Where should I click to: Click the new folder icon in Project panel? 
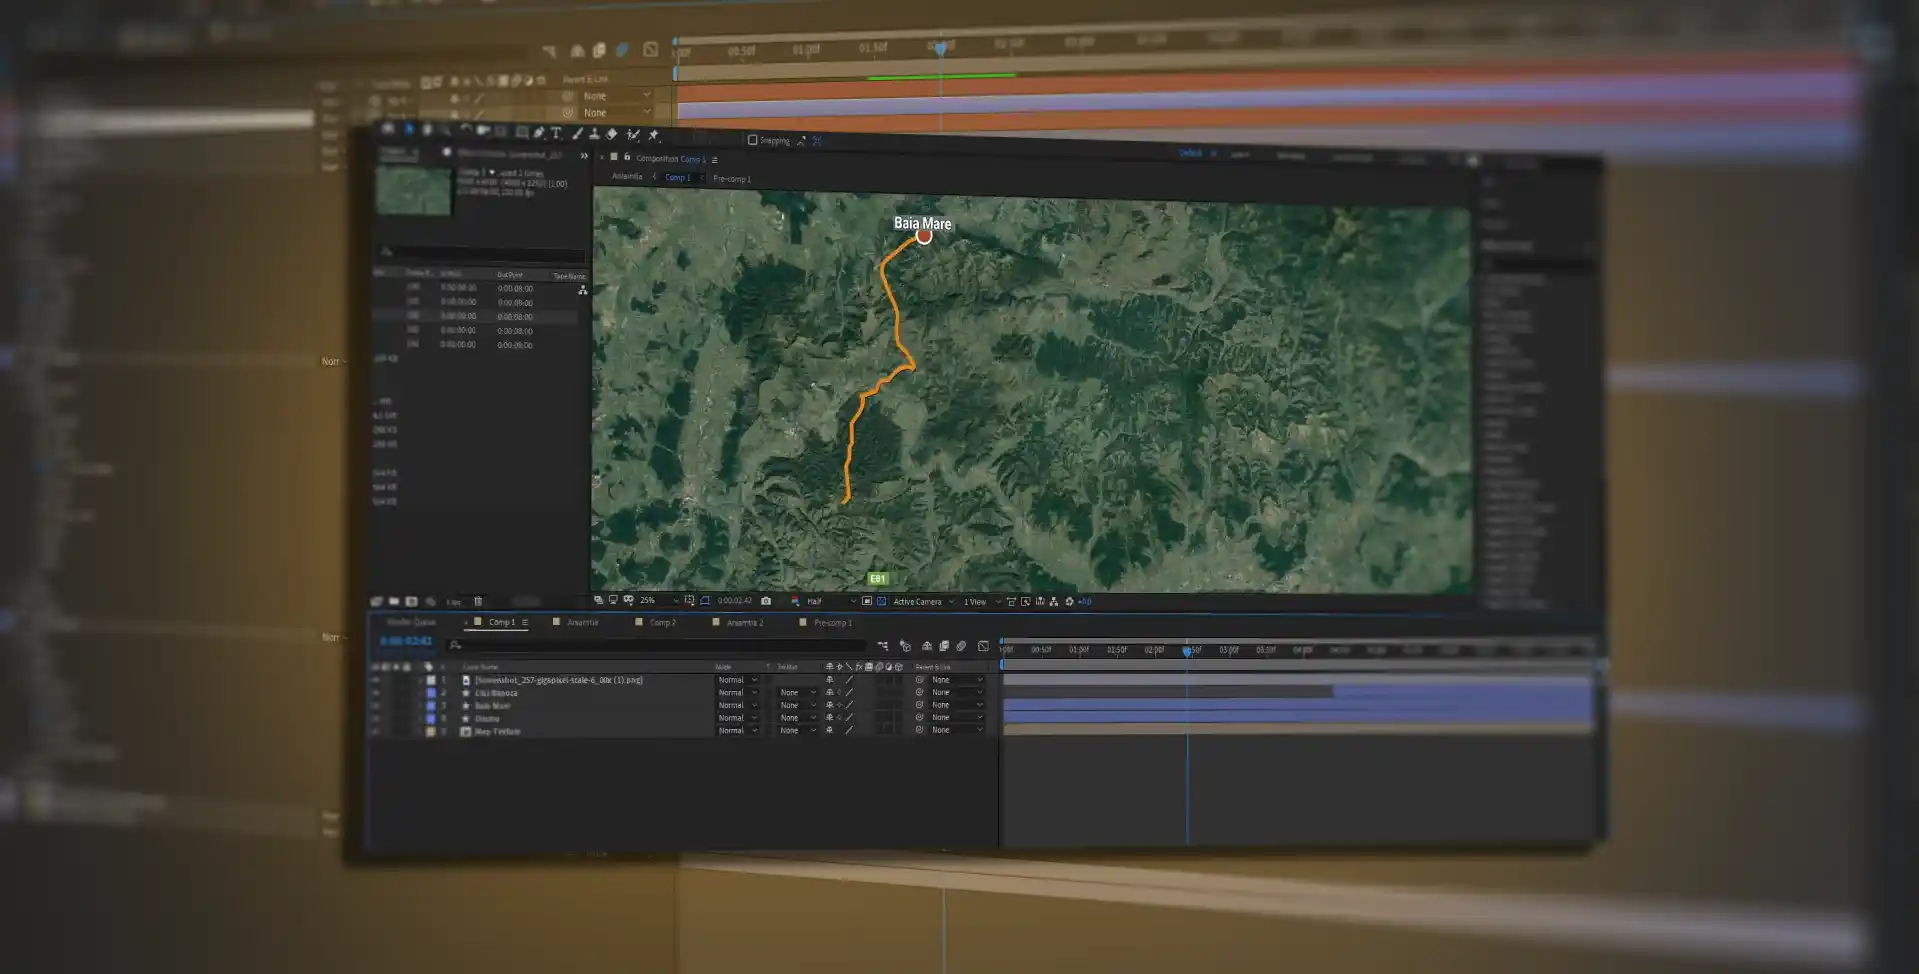coord(393,601)
